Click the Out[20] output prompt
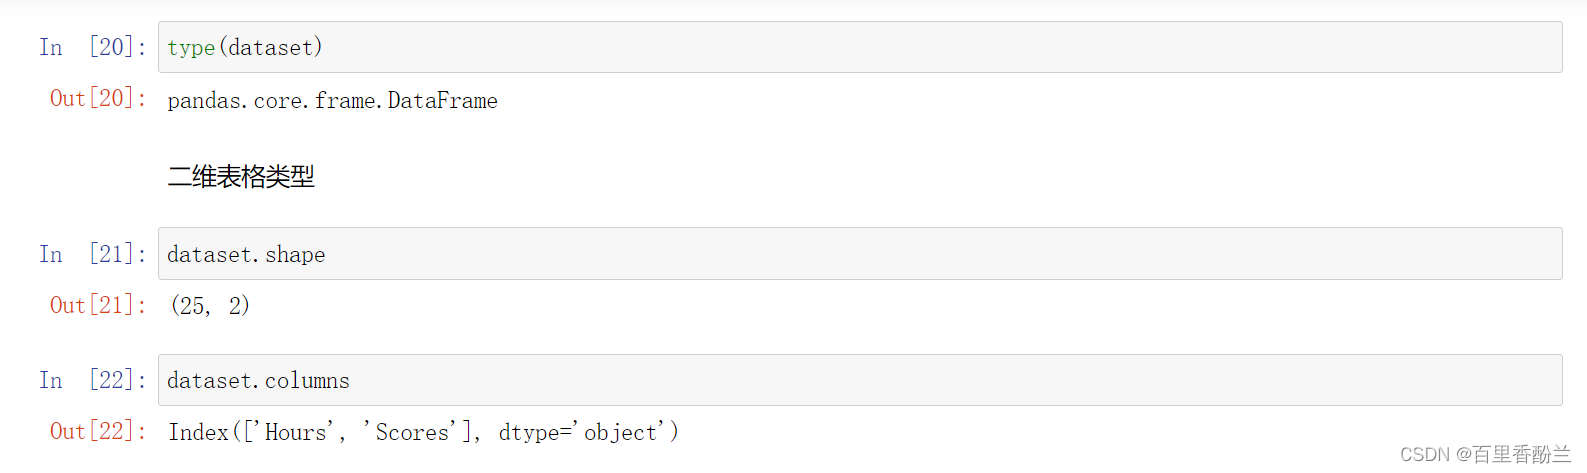Viewport: 1587px width, 473px height. click(x=98, y=98)
